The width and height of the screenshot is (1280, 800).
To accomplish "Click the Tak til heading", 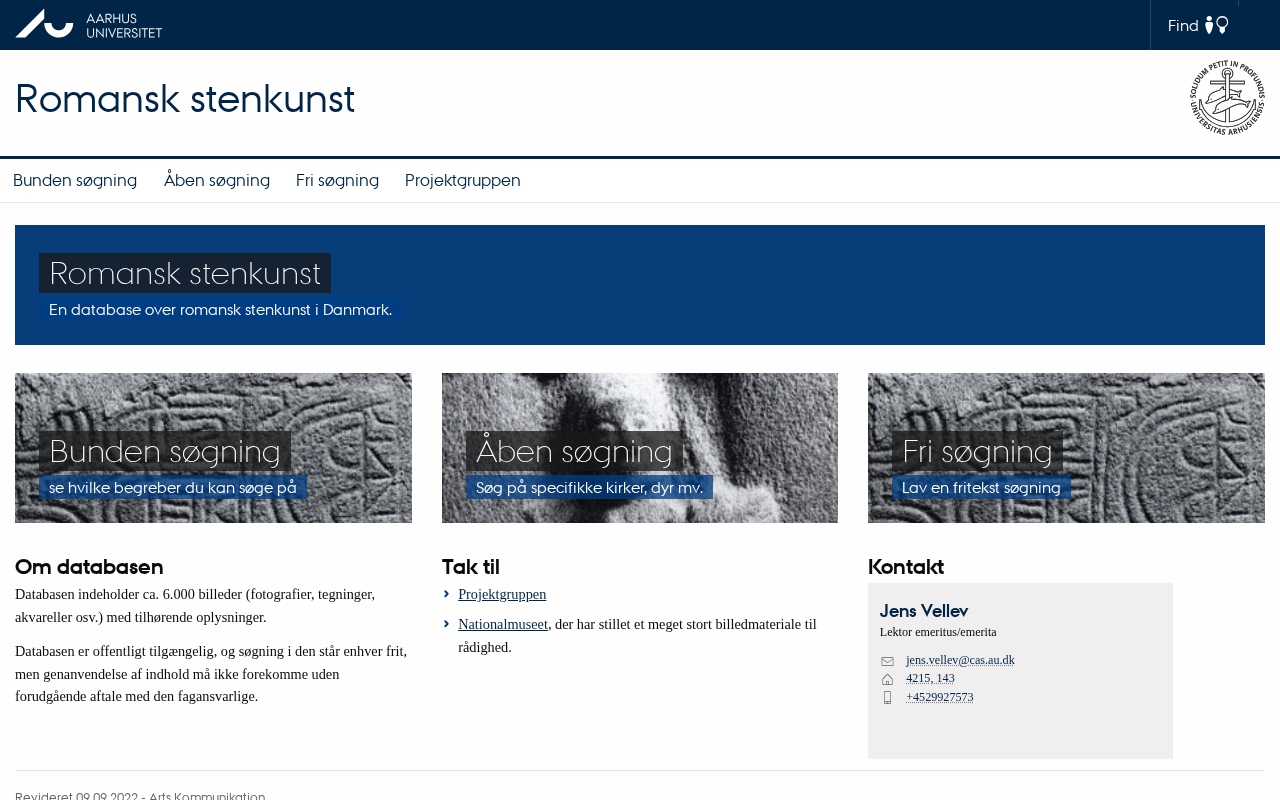I will [x=470, y=567].
